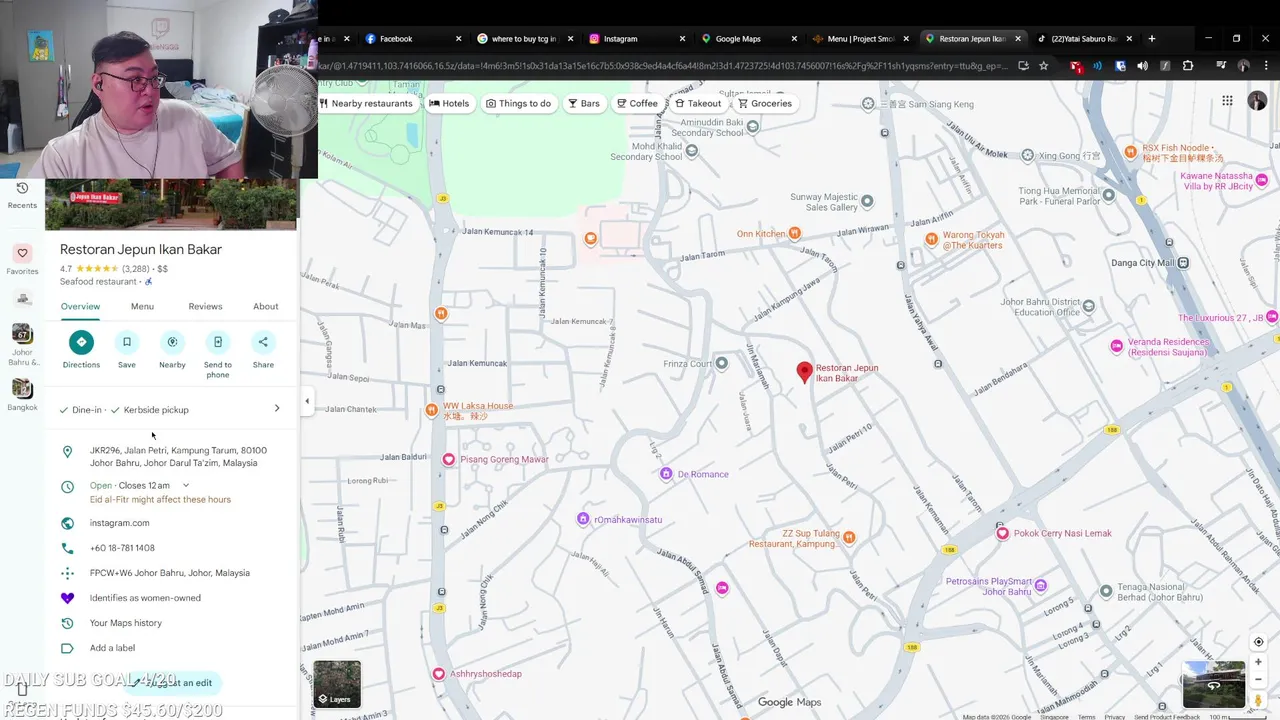
Task: Click the Frinza Court marker
Action: coord(721,363)
